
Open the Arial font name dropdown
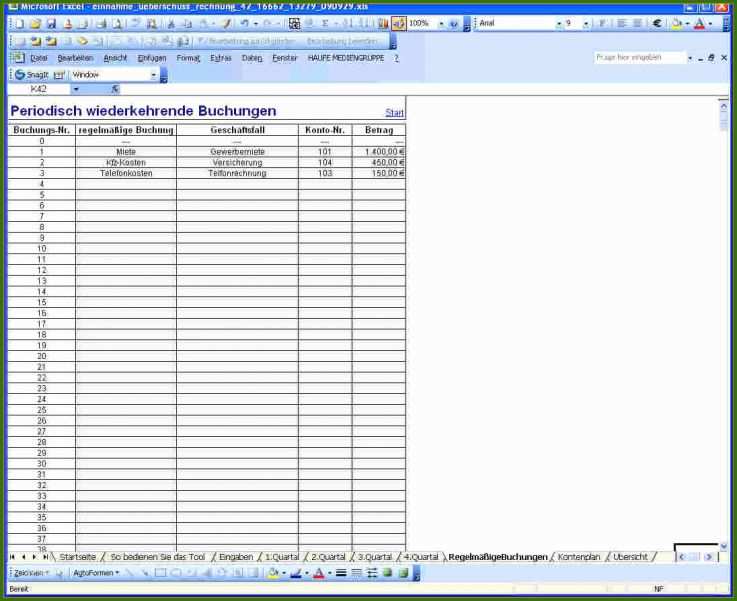coord(558,23)
